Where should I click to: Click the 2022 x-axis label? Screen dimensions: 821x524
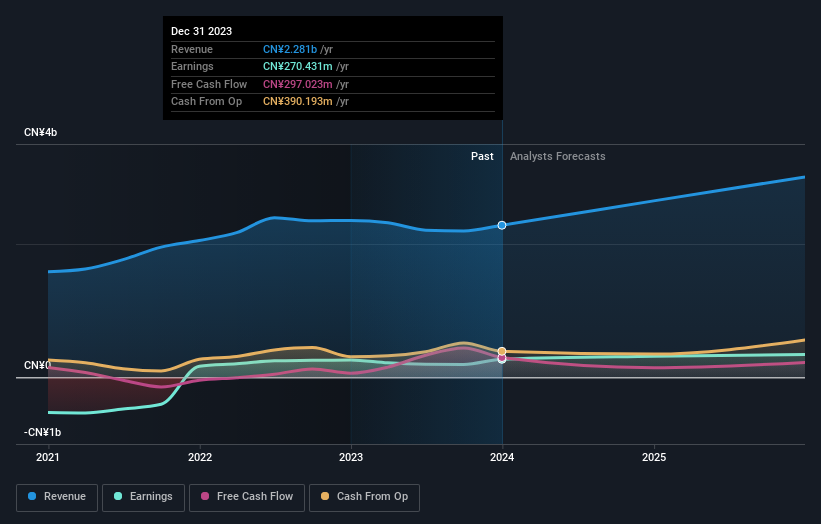[x=200, y=458]
